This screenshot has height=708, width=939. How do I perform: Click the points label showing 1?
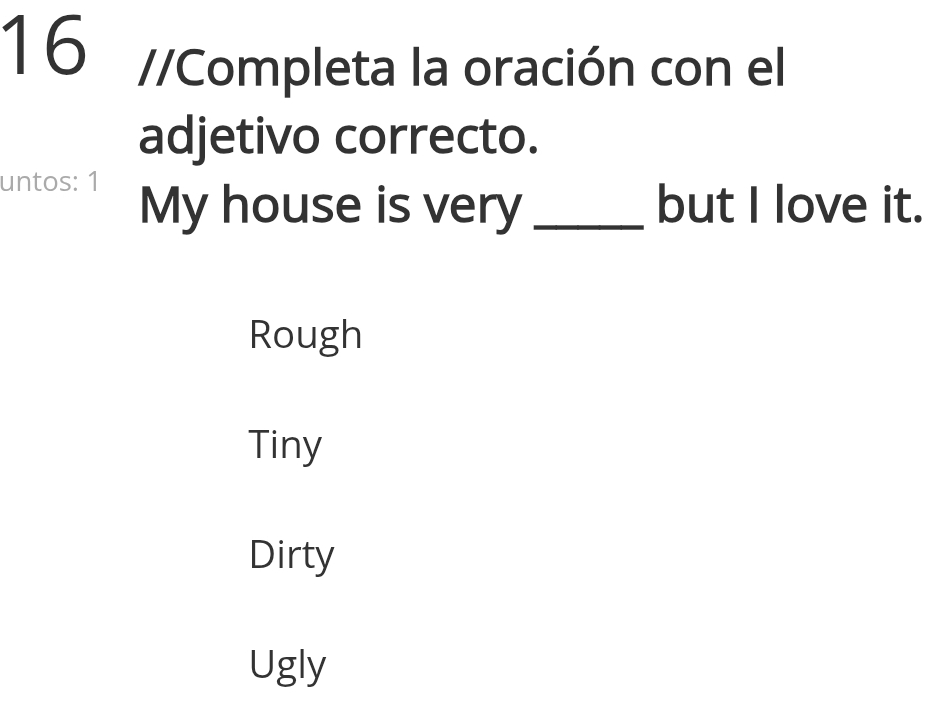tap(50, 182)
